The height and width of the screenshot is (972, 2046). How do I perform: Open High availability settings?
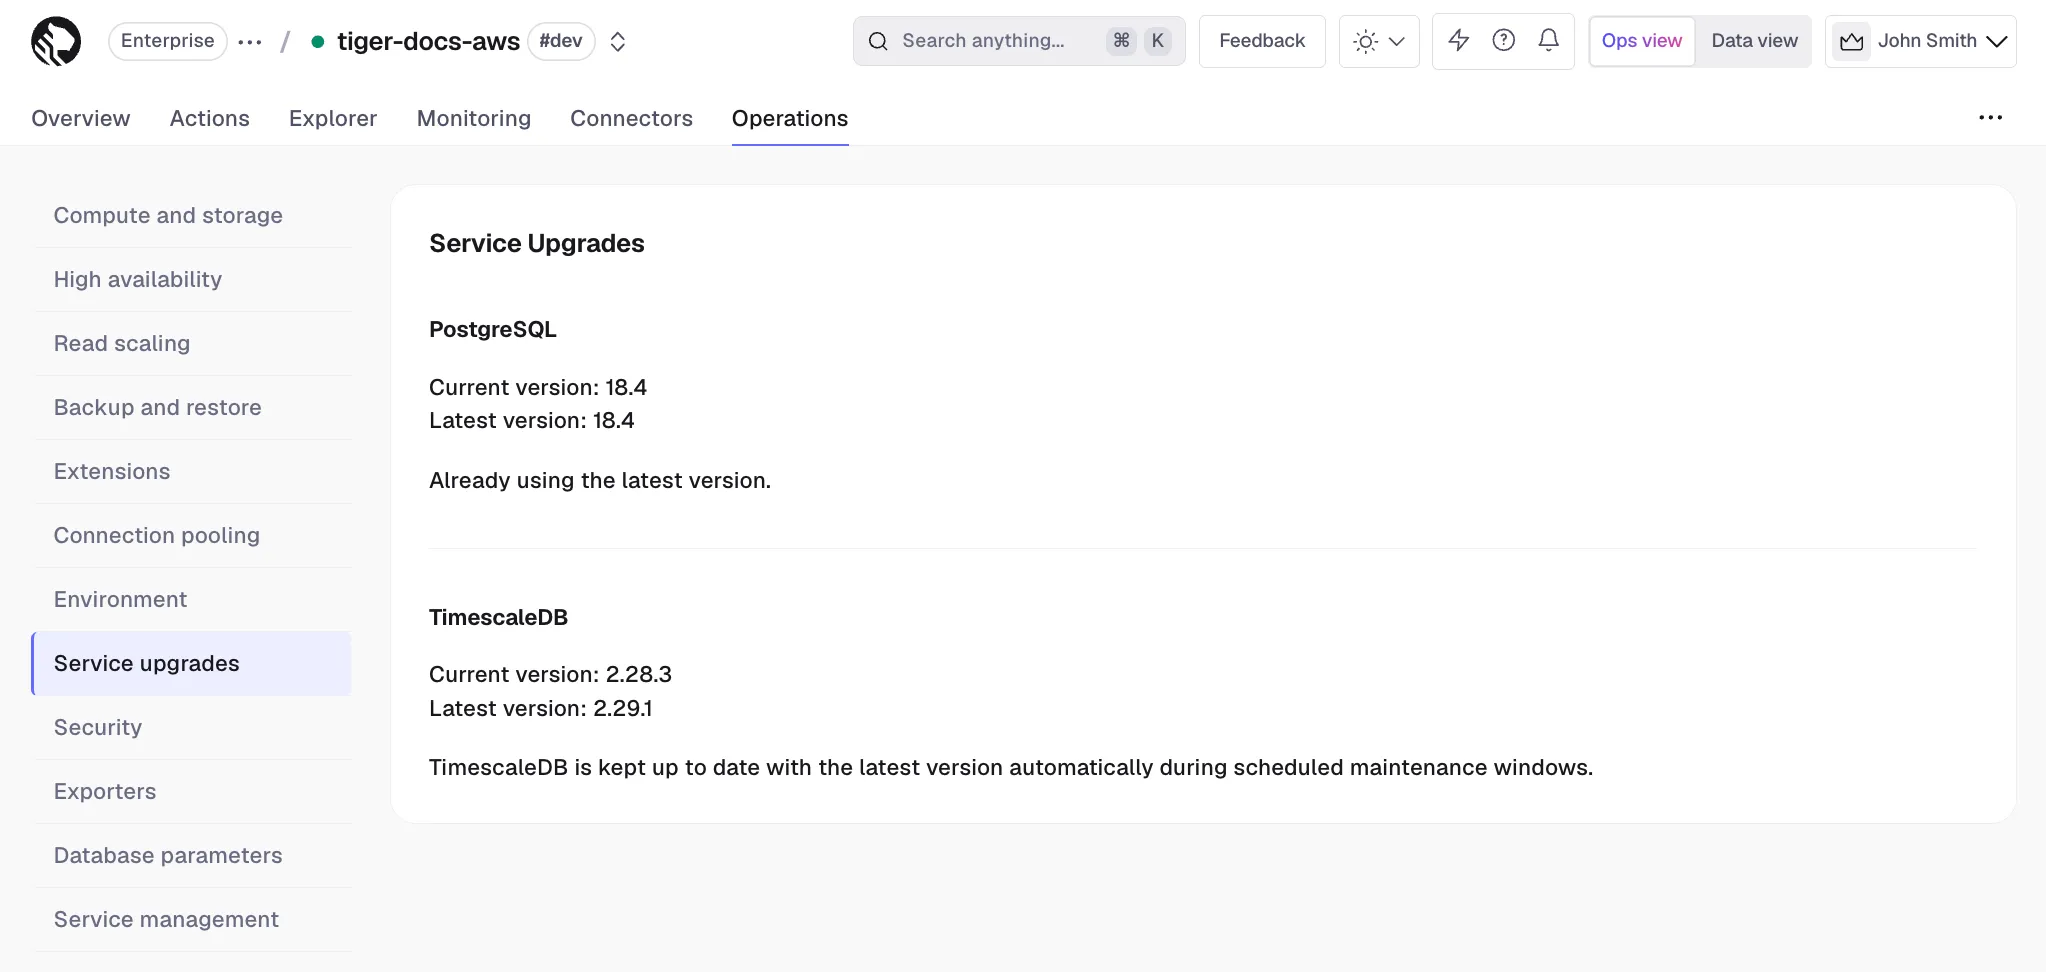pos(192,279)
